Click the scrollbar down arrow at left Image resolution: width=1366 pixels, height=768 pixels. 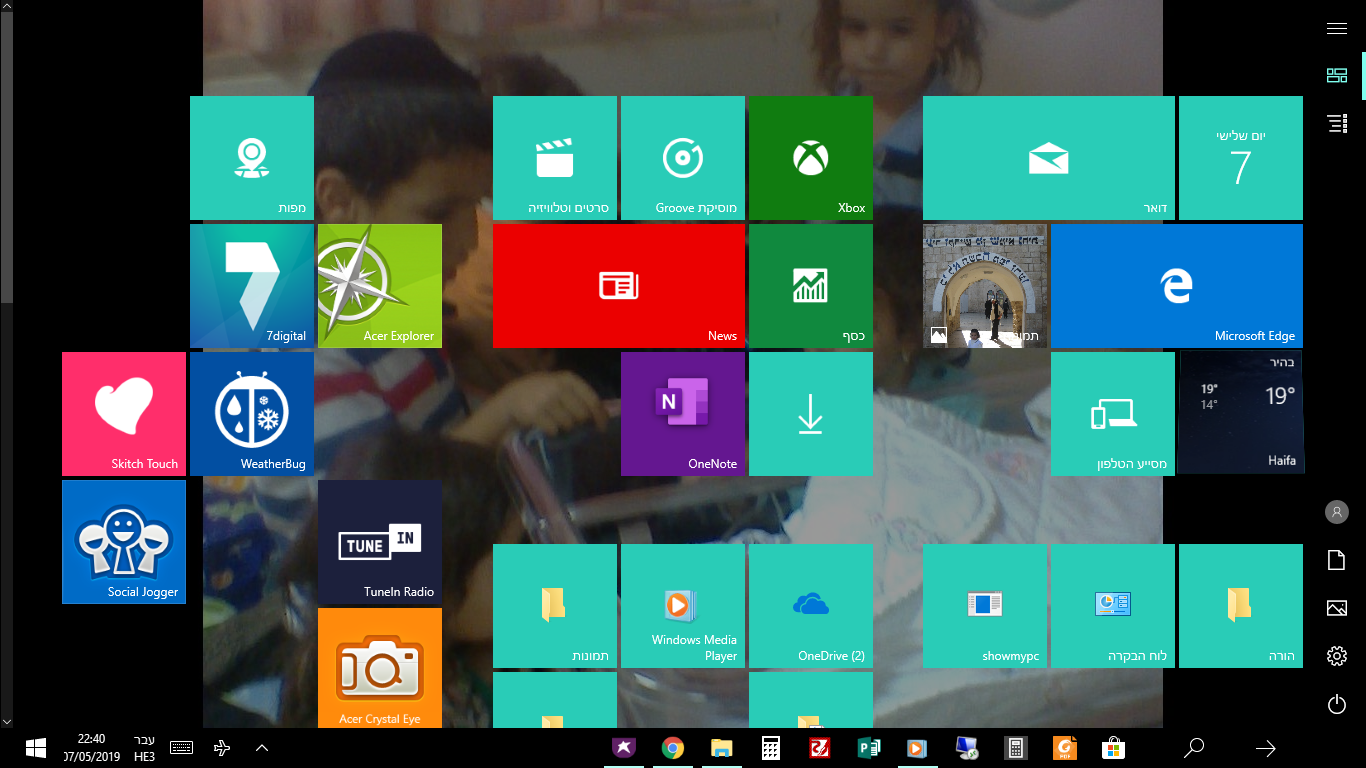click(x=7, y=721)
